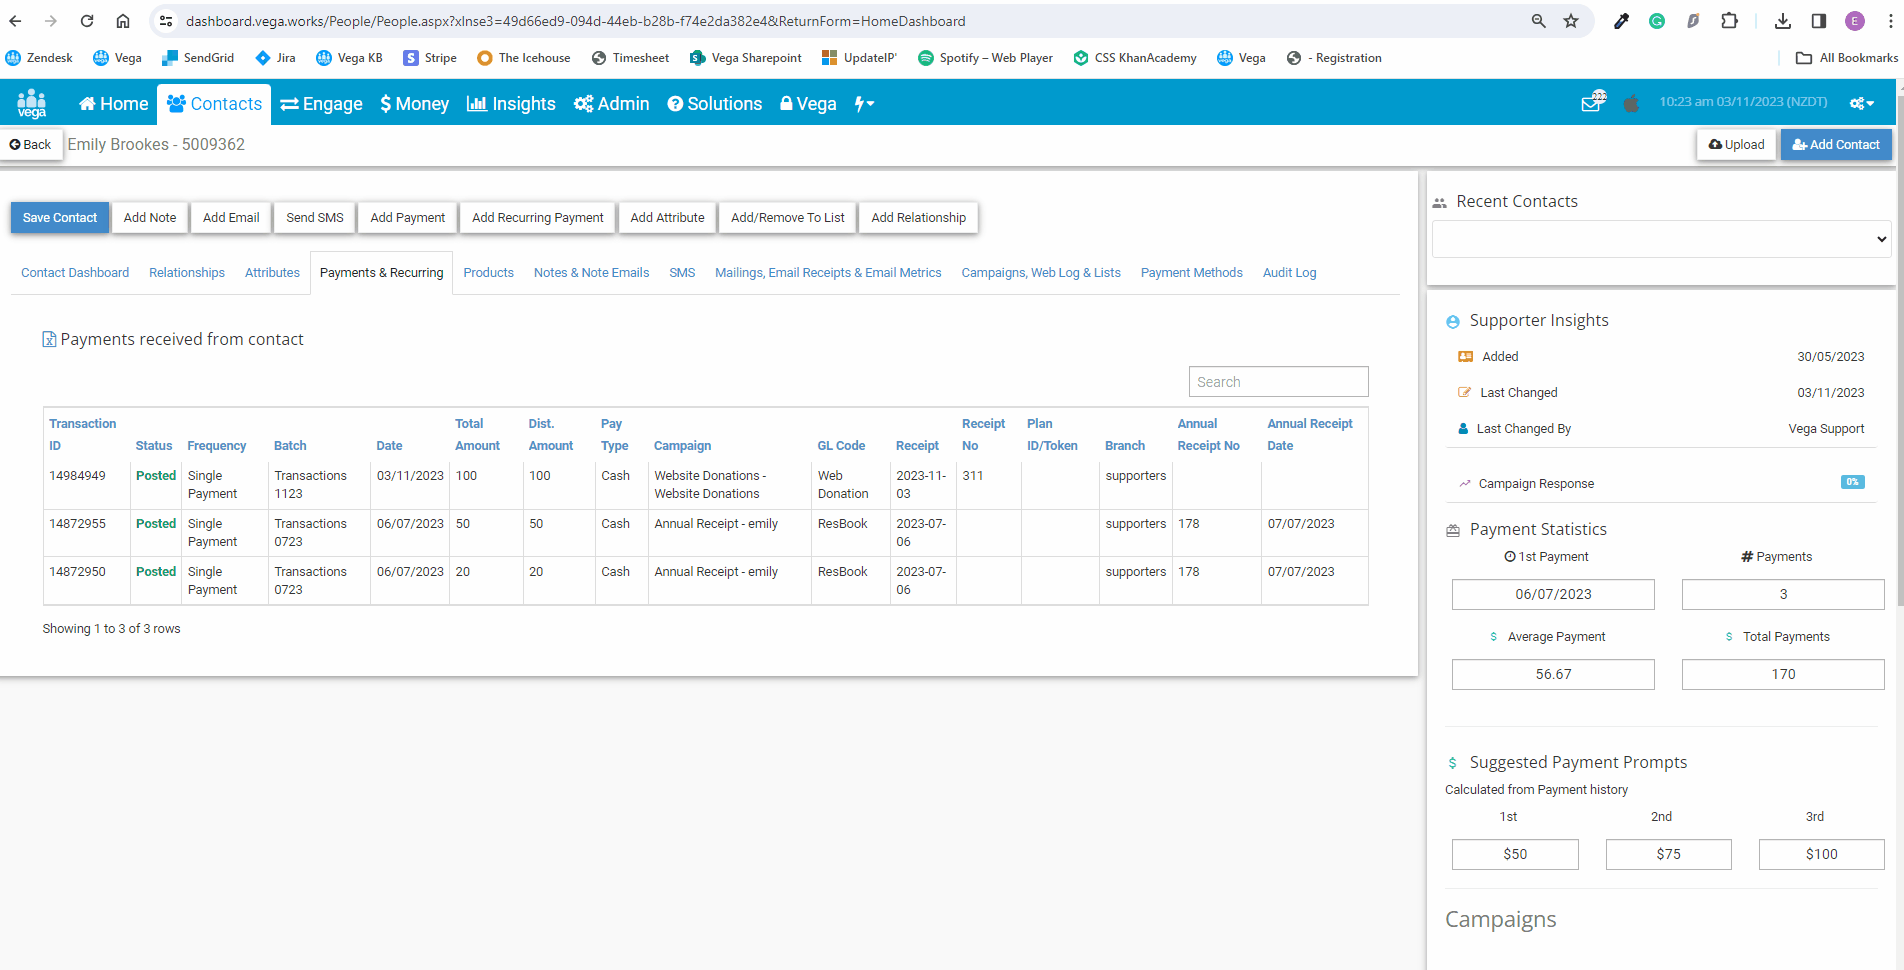The image size is (1904, 970).
Task: Toggle the browser side panel icon
Action: tap(1819, 21)
